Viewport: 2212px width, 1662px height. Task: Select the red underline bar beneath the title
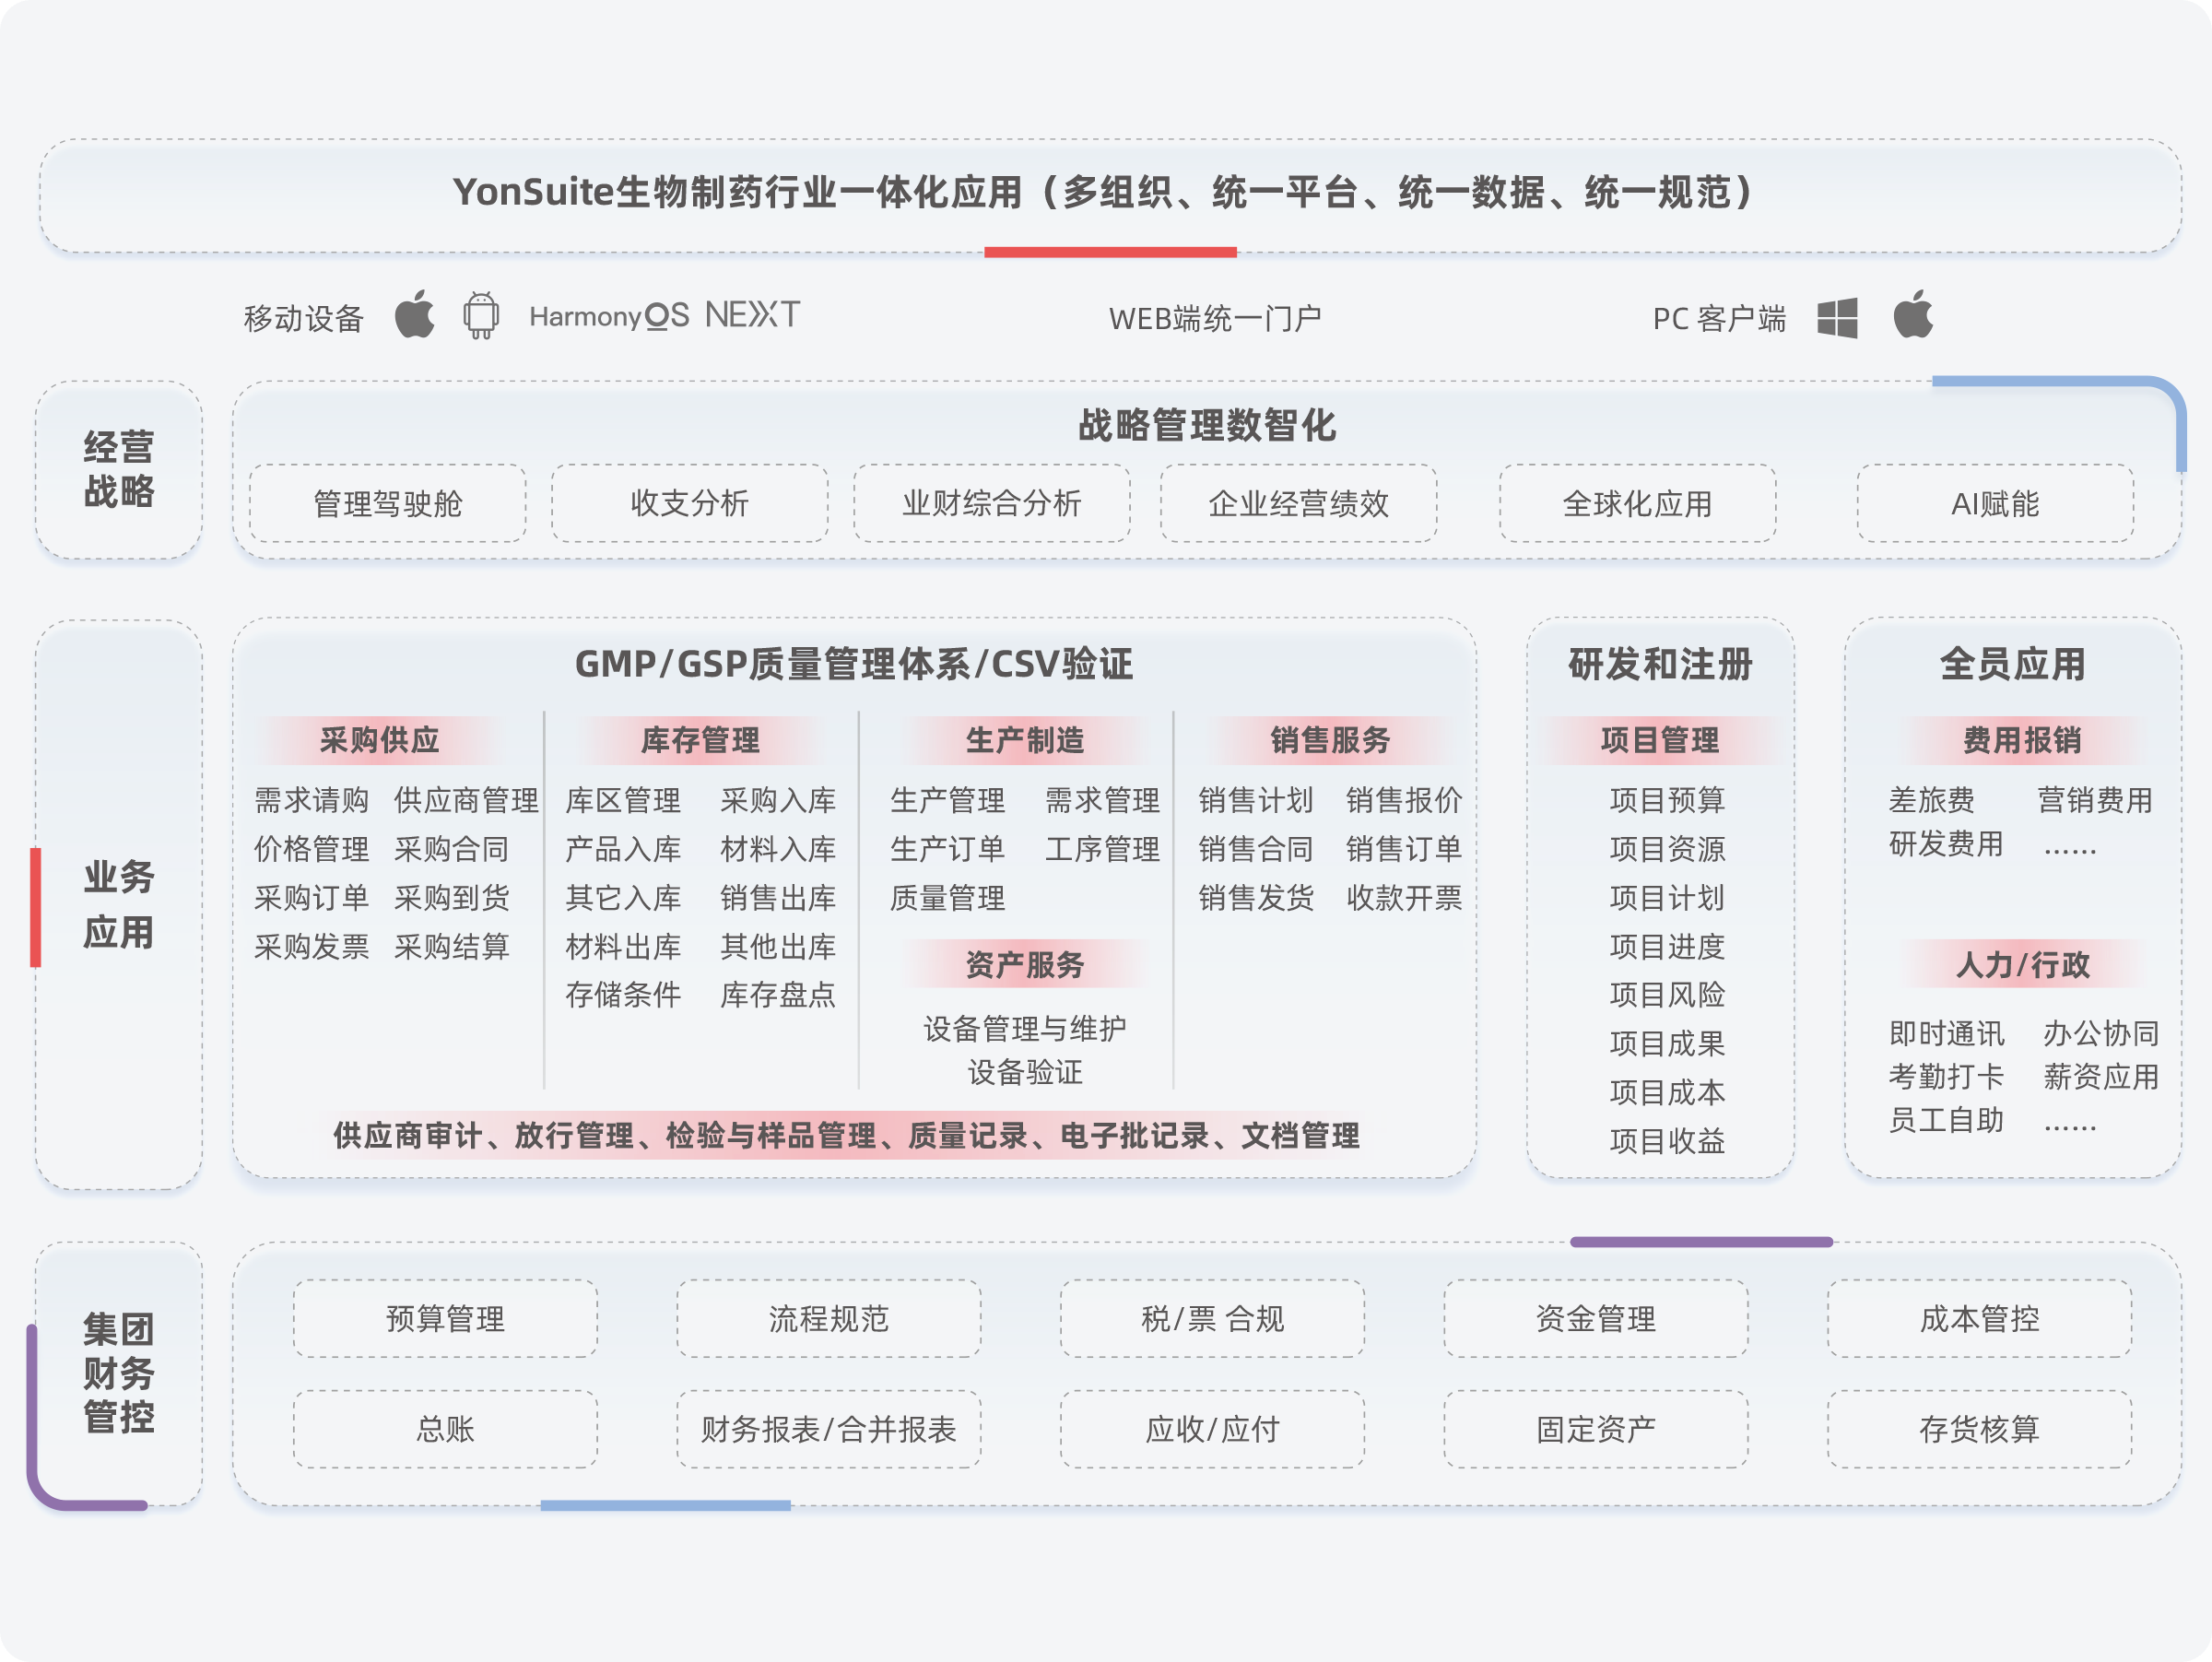tap(1112, 252)
